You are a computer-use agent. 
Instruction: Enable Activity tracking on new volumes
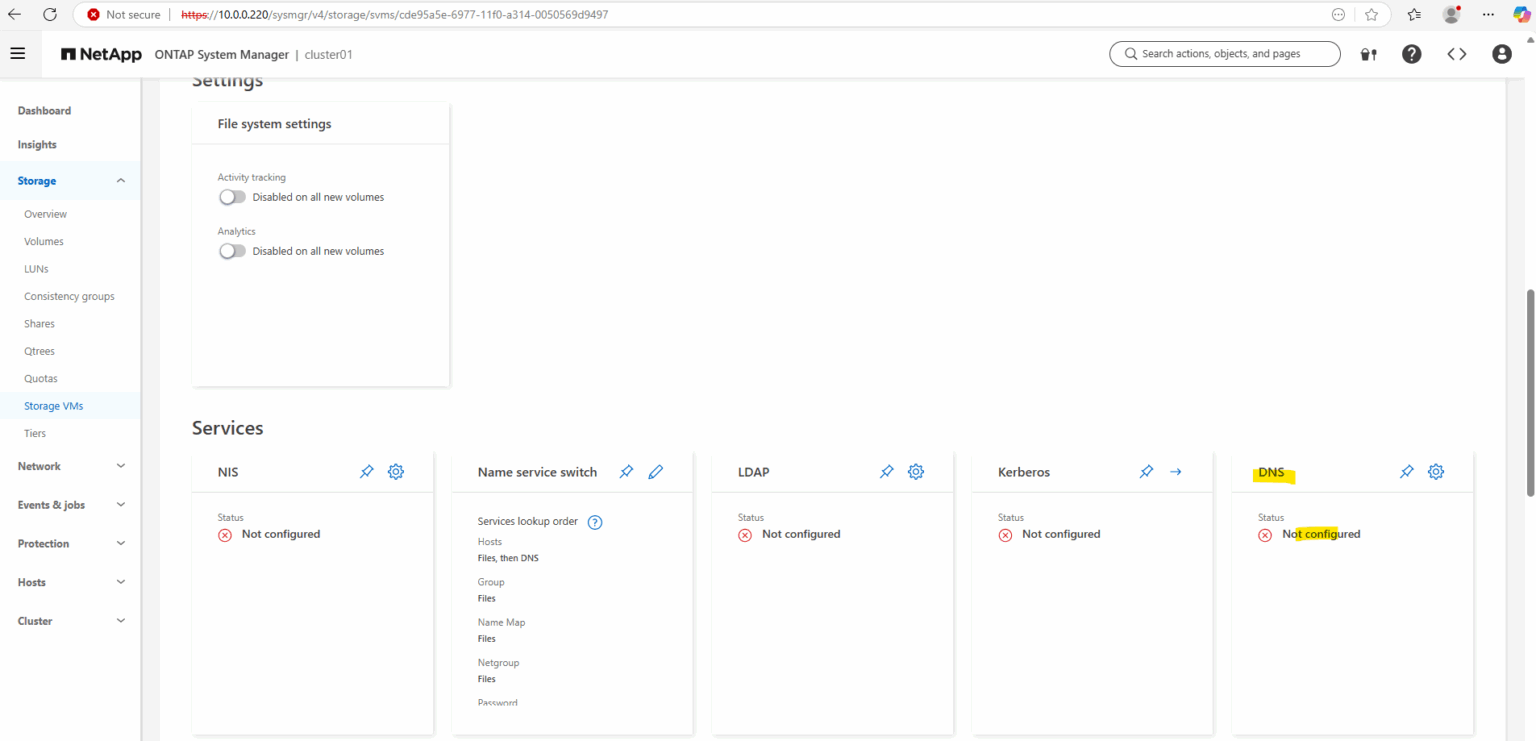click(232, 197)
